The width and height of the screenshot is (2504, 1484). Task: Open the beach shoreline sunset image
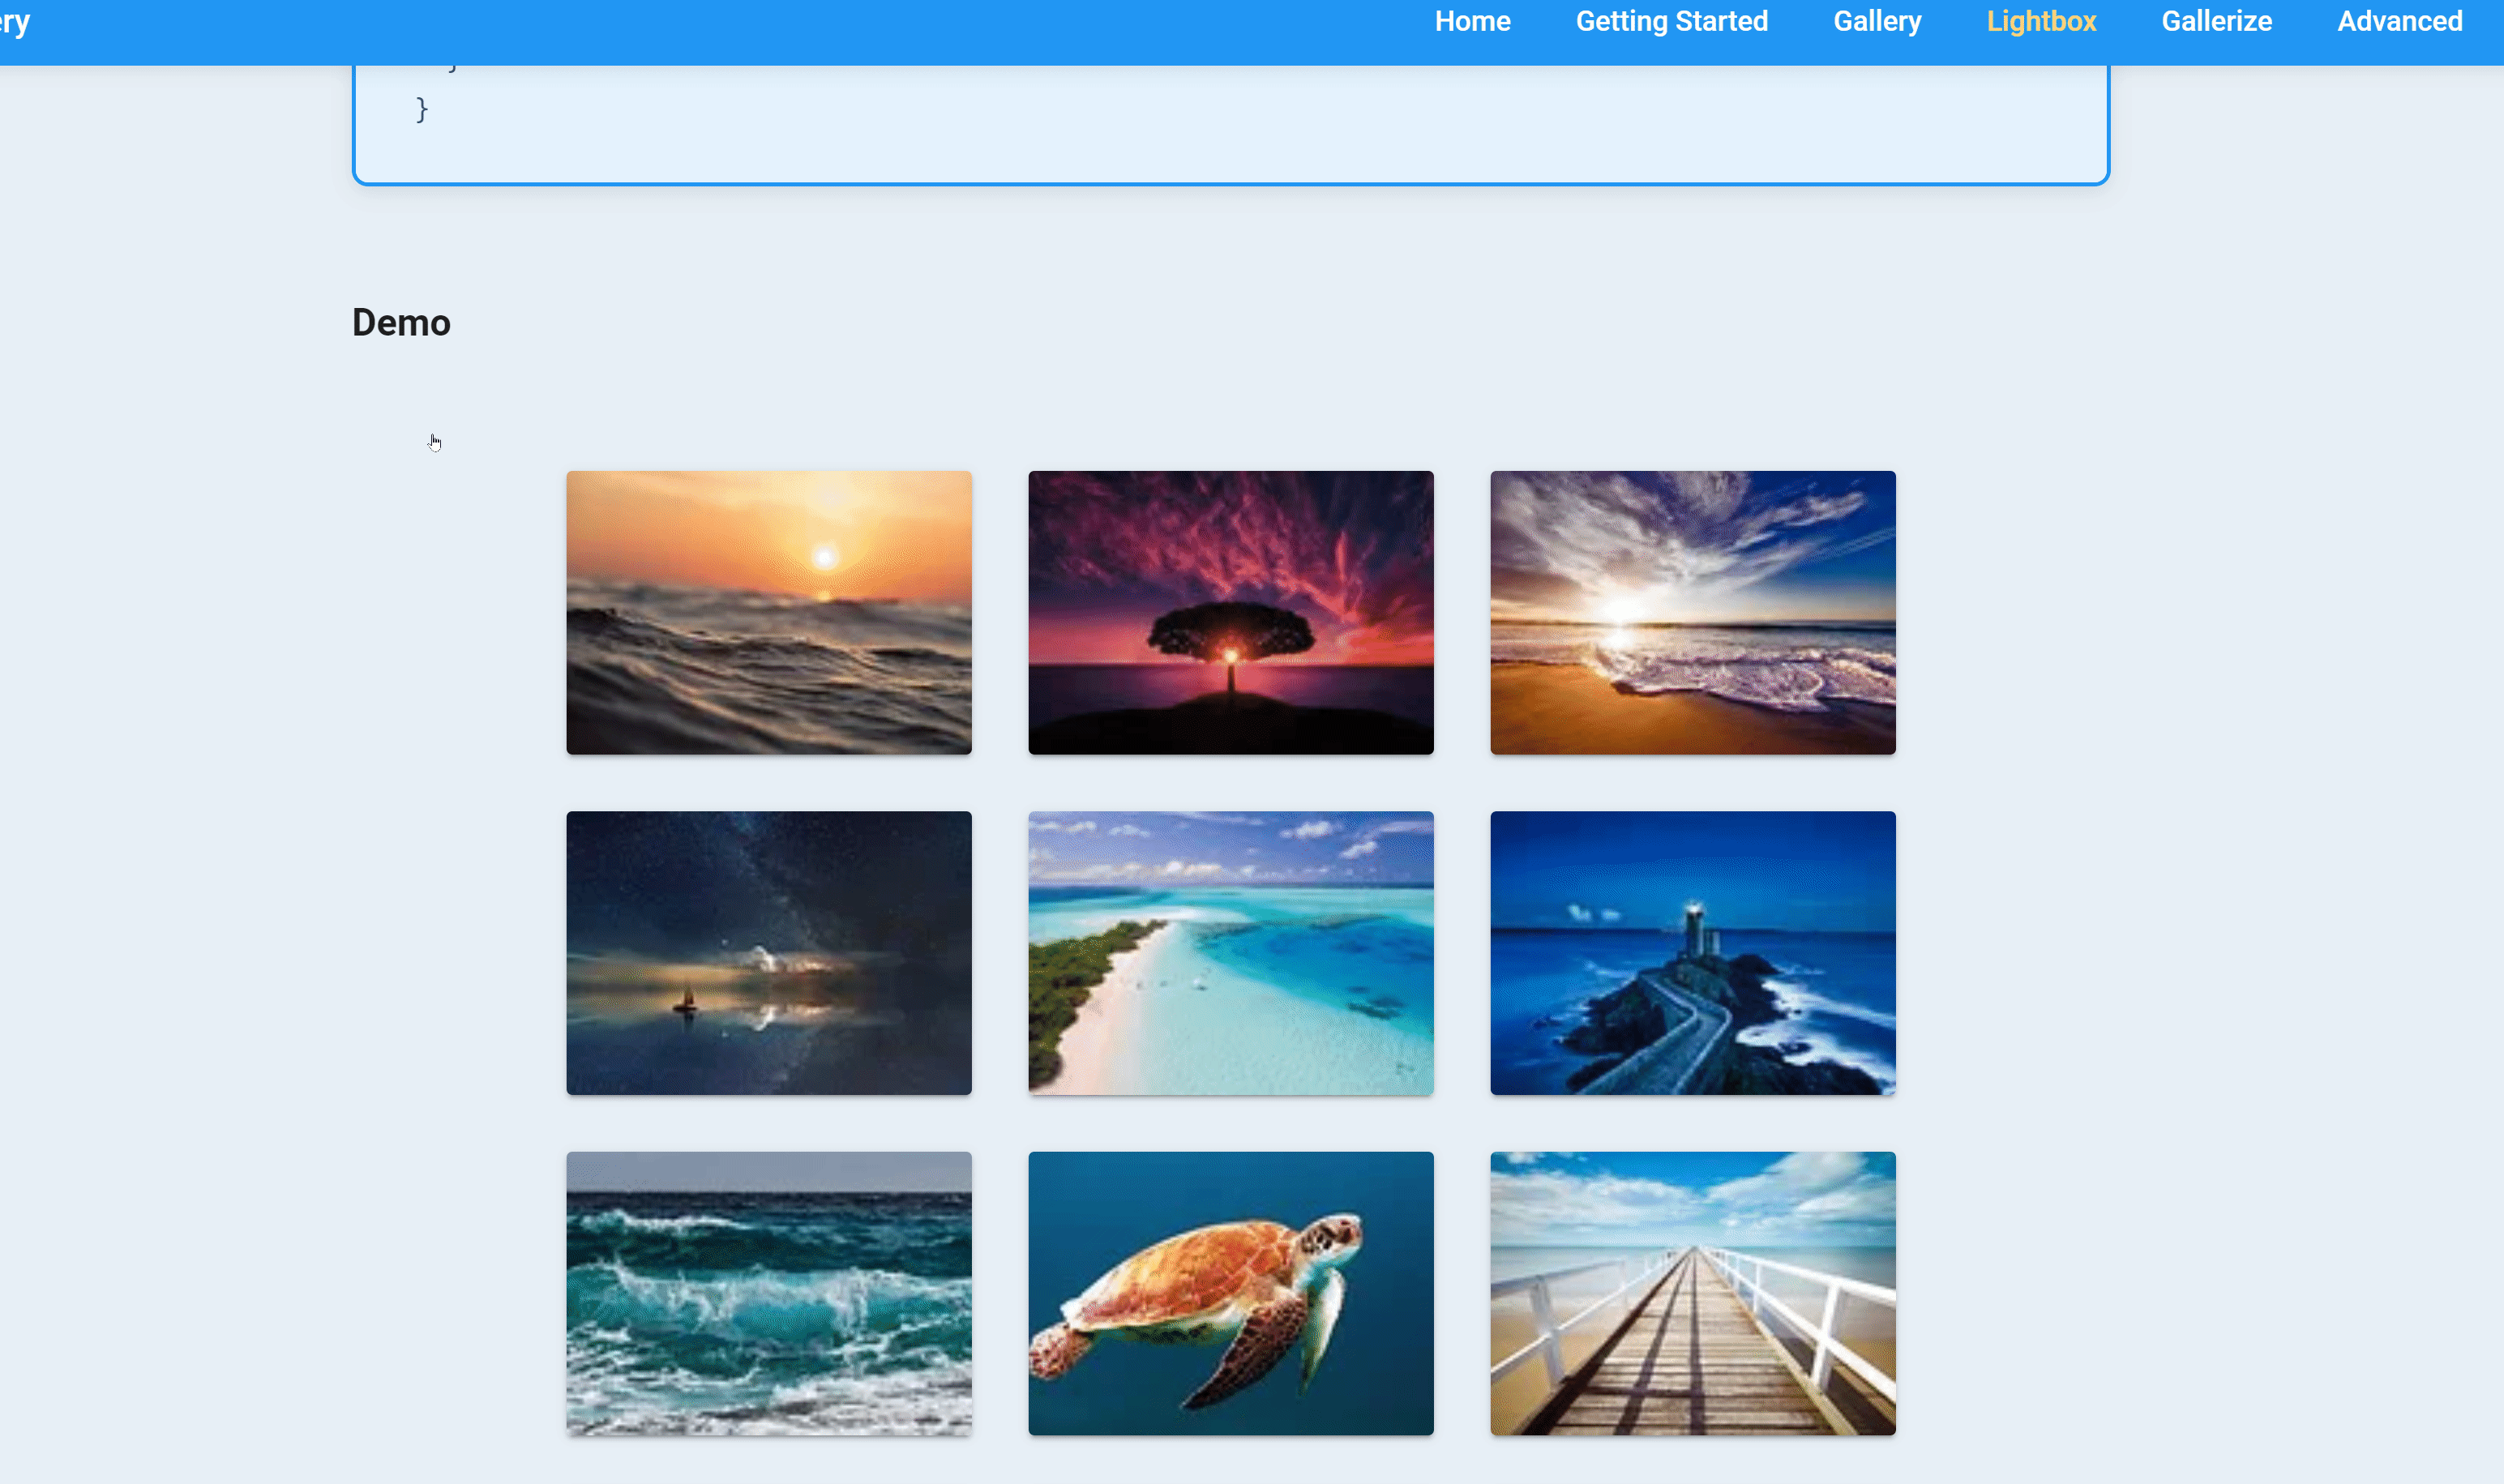tap(1692, 612)
